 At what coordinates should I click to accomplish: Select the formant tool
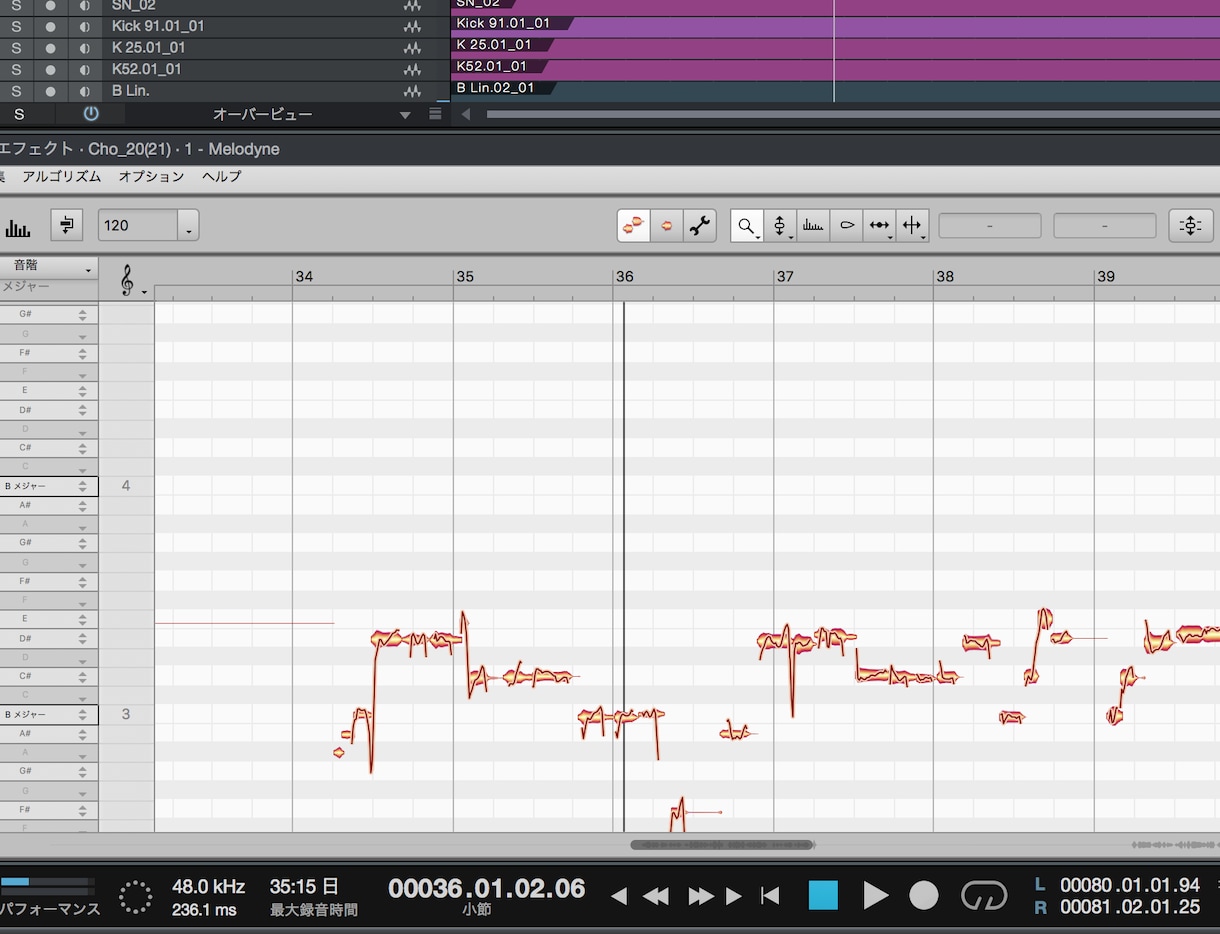(x=813, y=226)
